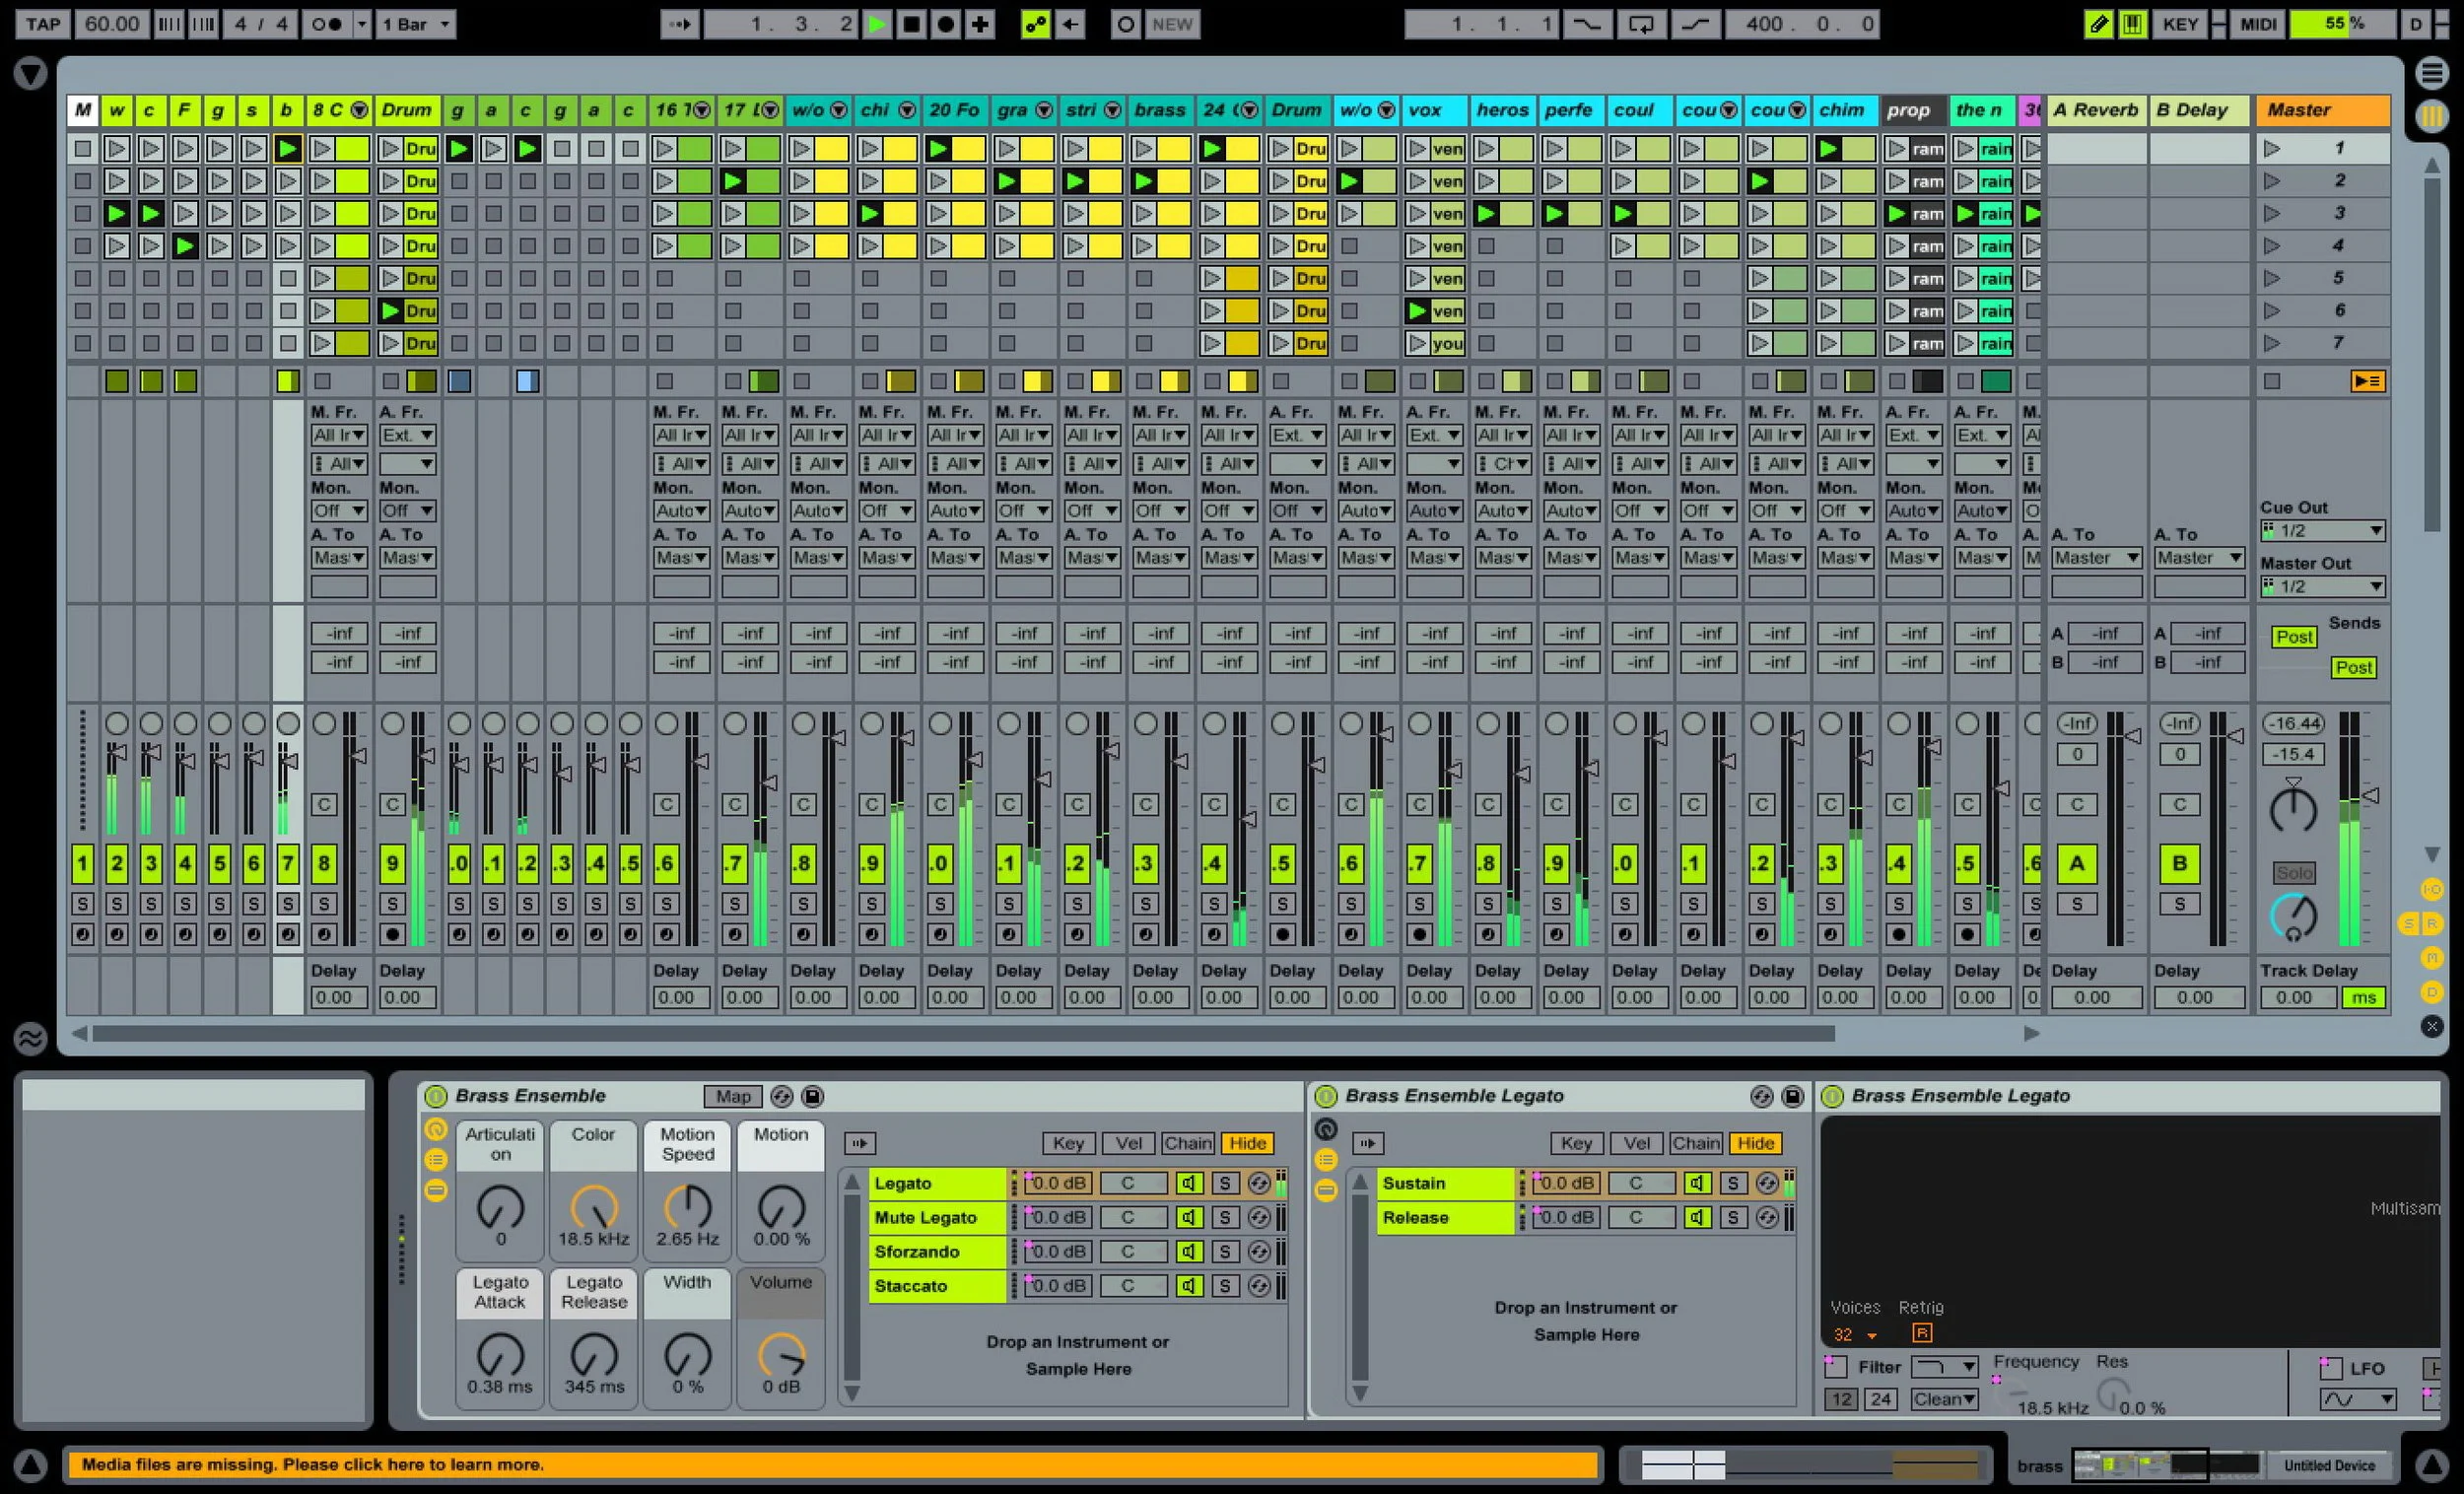Open the Cue Out routing dropdown
Image resolution: width=2464 pixels, height=1494 pixels.
point(2322,530)
